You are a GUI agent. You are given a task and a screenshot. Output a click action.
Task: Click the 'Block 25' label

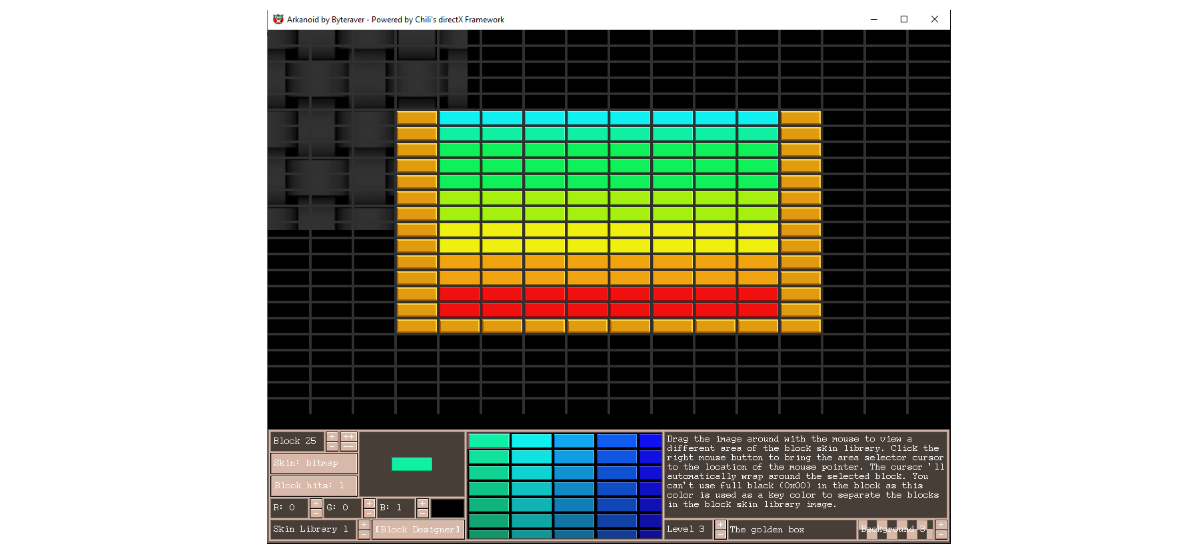point(297,441)
